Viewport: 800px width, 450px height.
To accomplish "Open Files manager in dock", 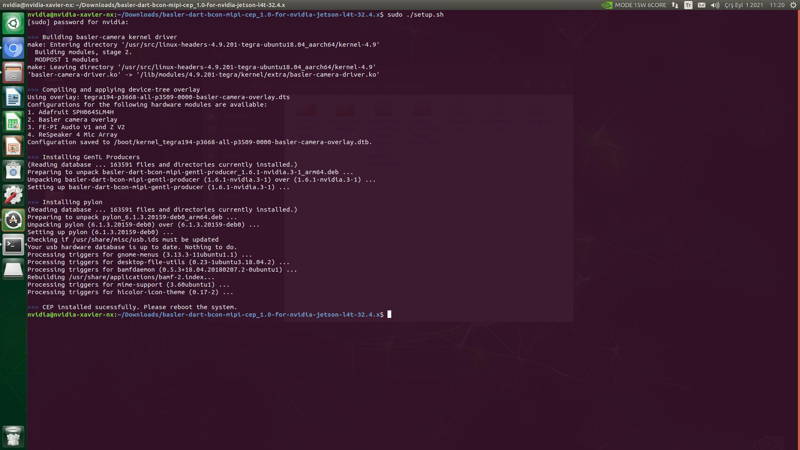I will point(13,72).
